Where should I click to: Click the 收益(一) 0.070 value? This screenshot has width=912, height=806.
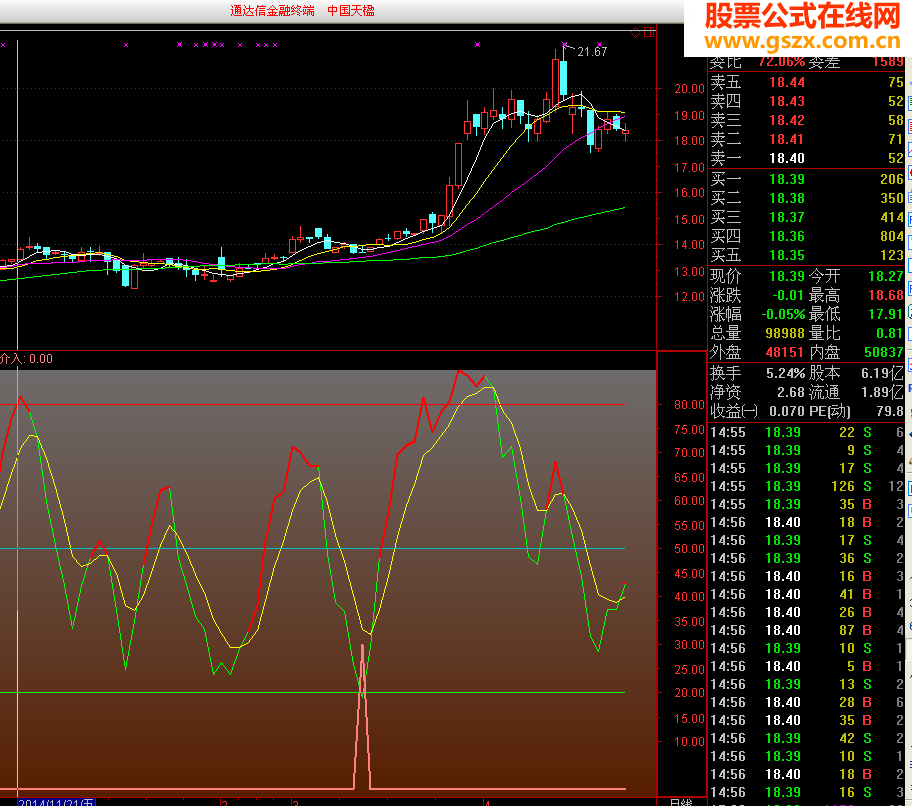[787, 412]
